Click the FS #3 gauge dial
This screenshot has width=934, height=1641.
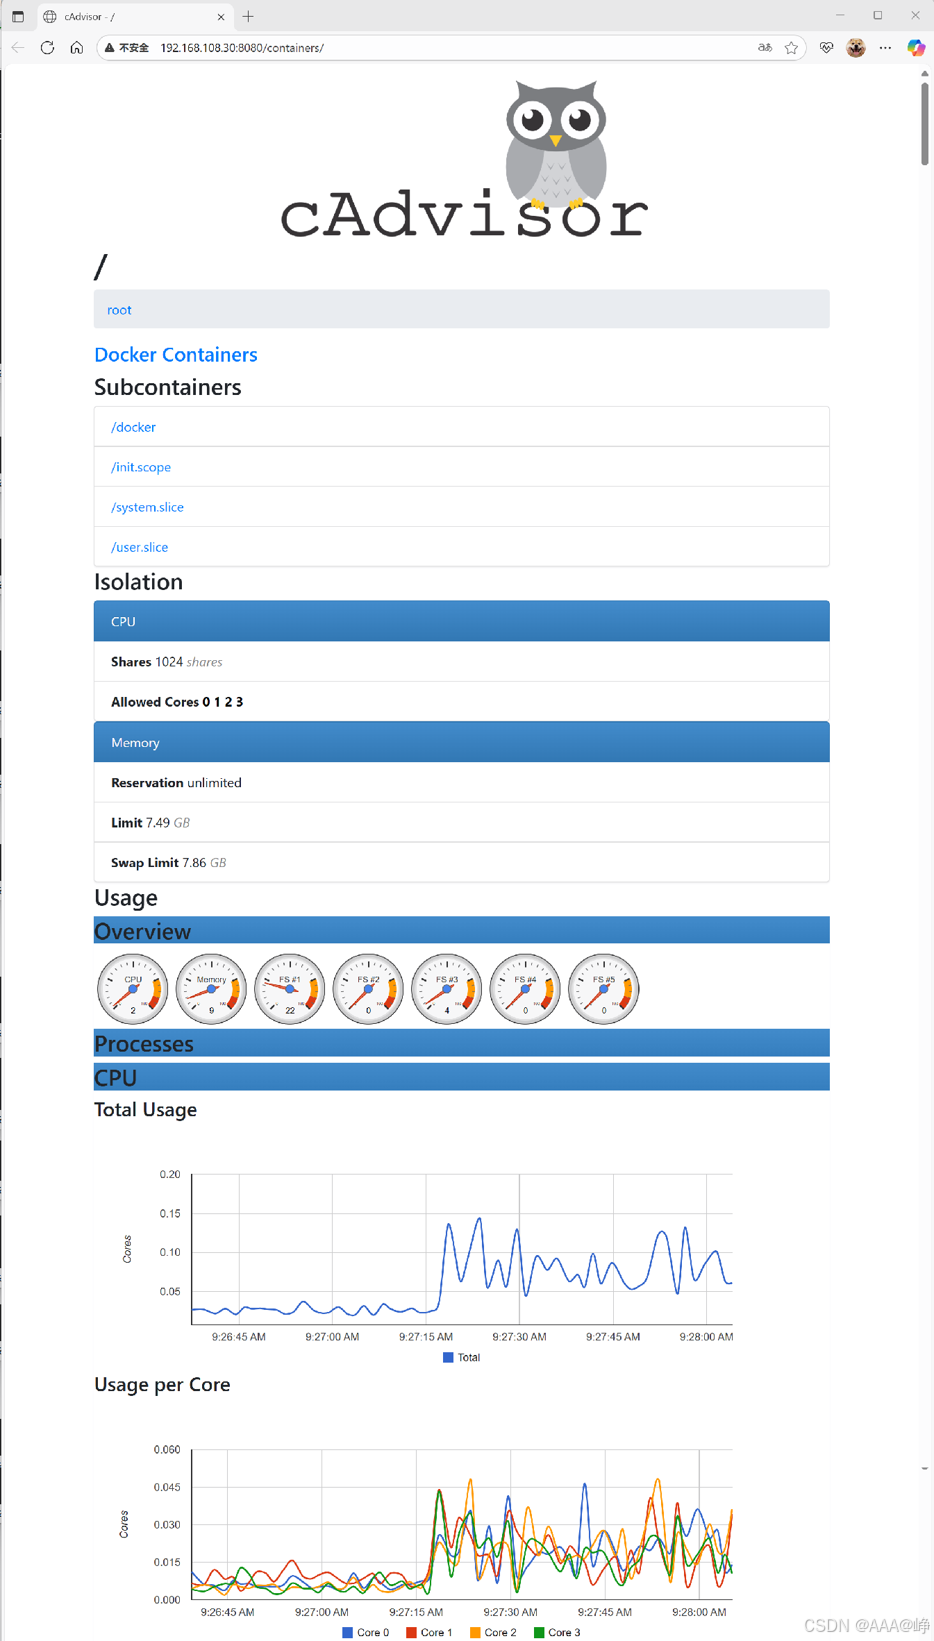pos(447,989)
